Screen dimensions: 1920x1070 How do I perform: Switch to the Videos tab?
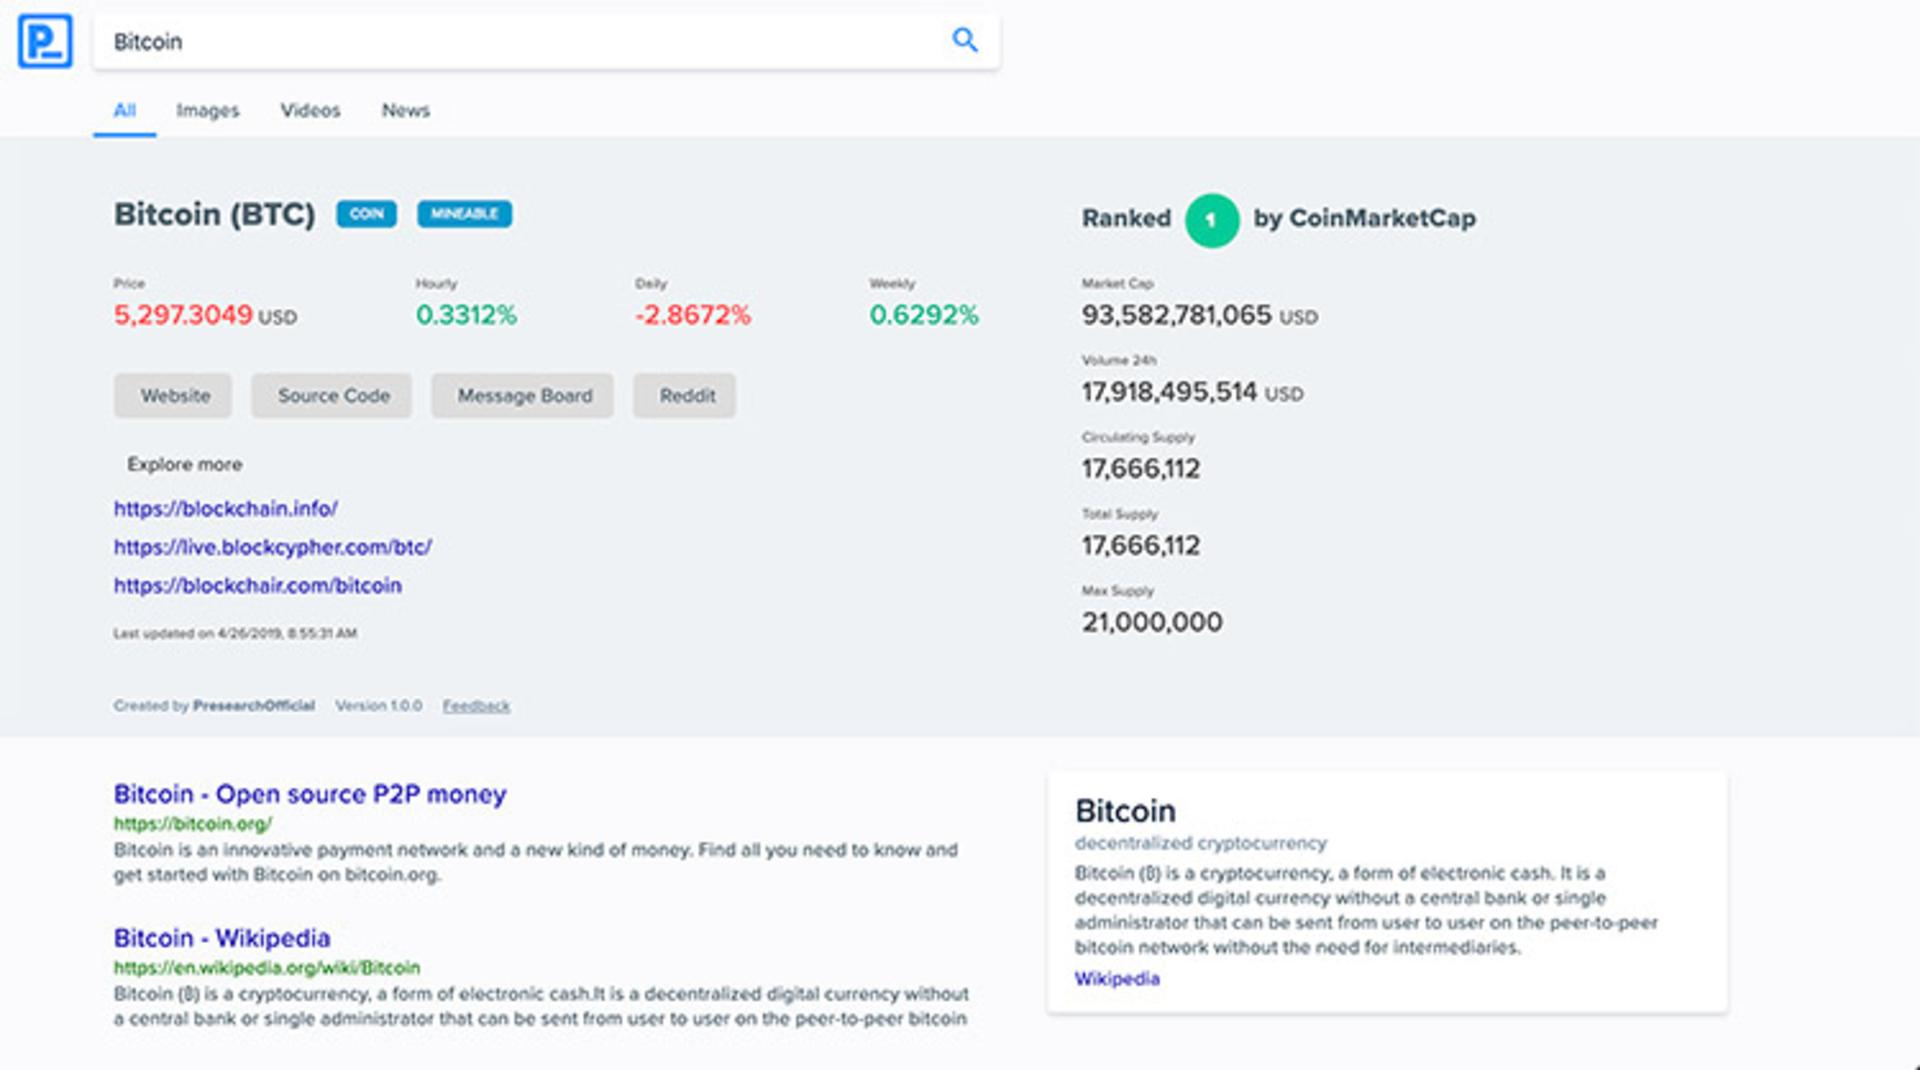click(310, 111)
